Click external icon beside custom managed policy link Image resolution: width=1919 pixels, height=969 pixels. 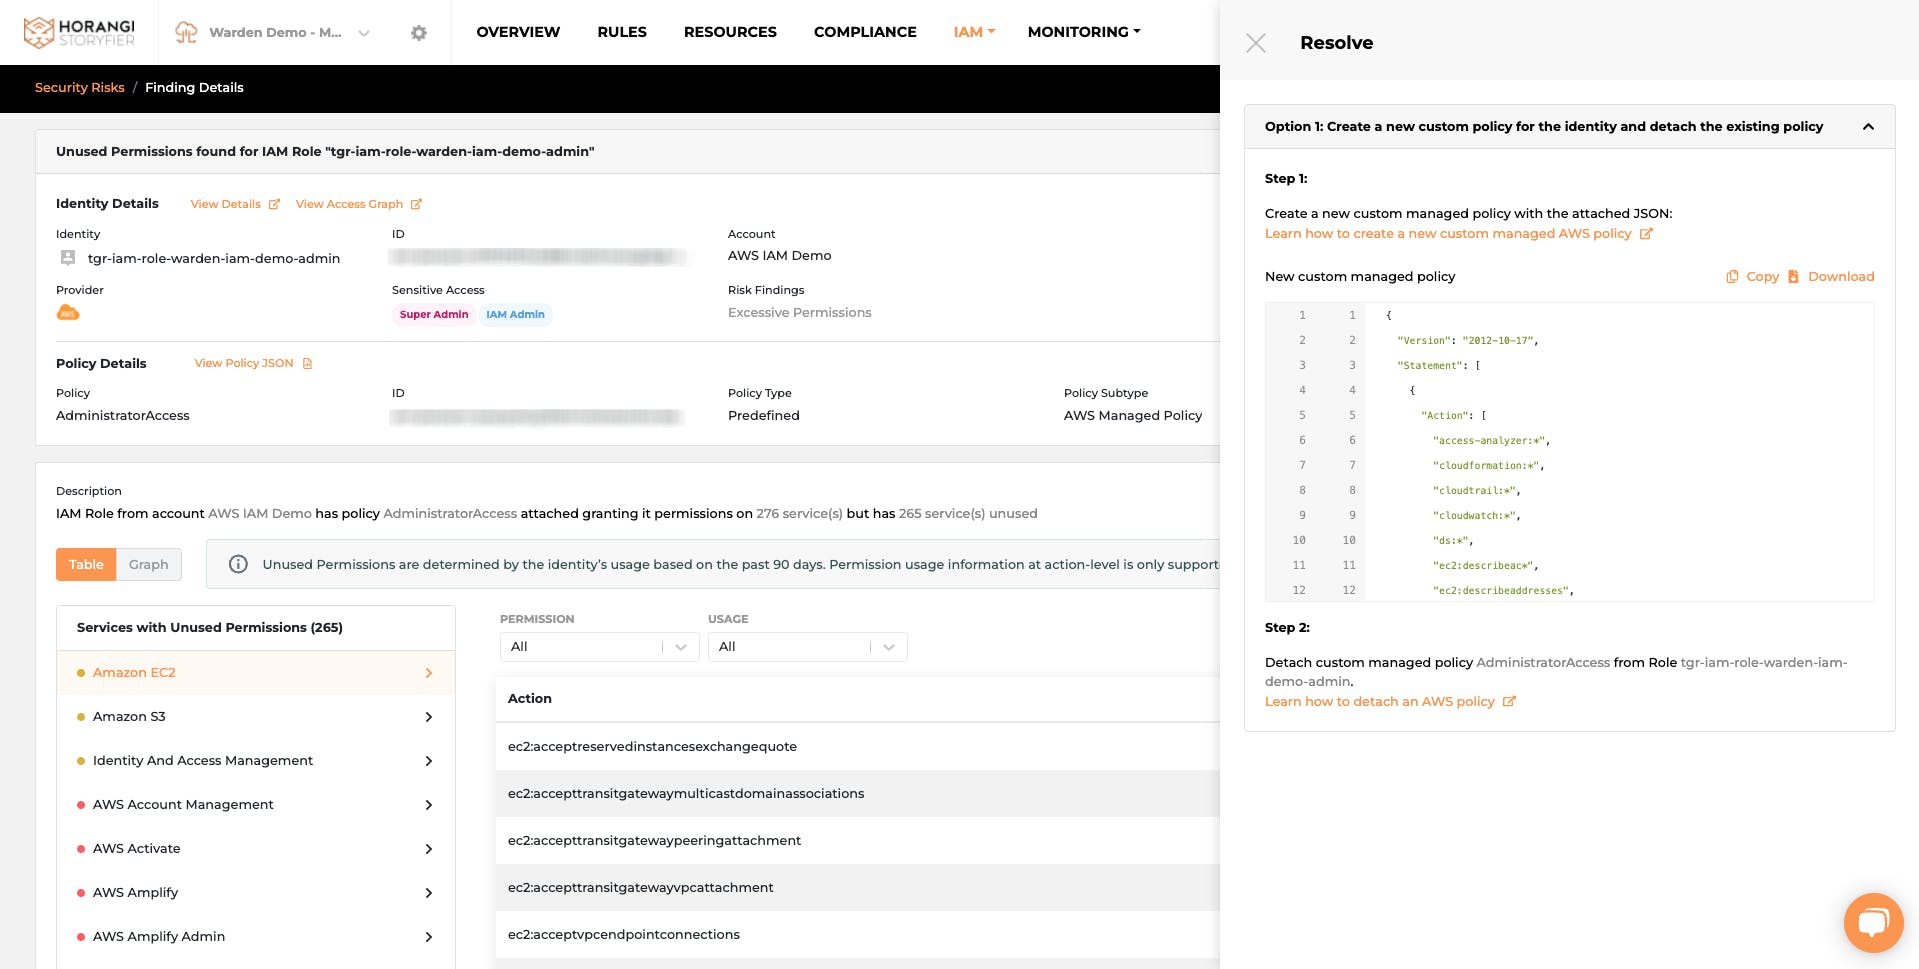[1646, 234]
